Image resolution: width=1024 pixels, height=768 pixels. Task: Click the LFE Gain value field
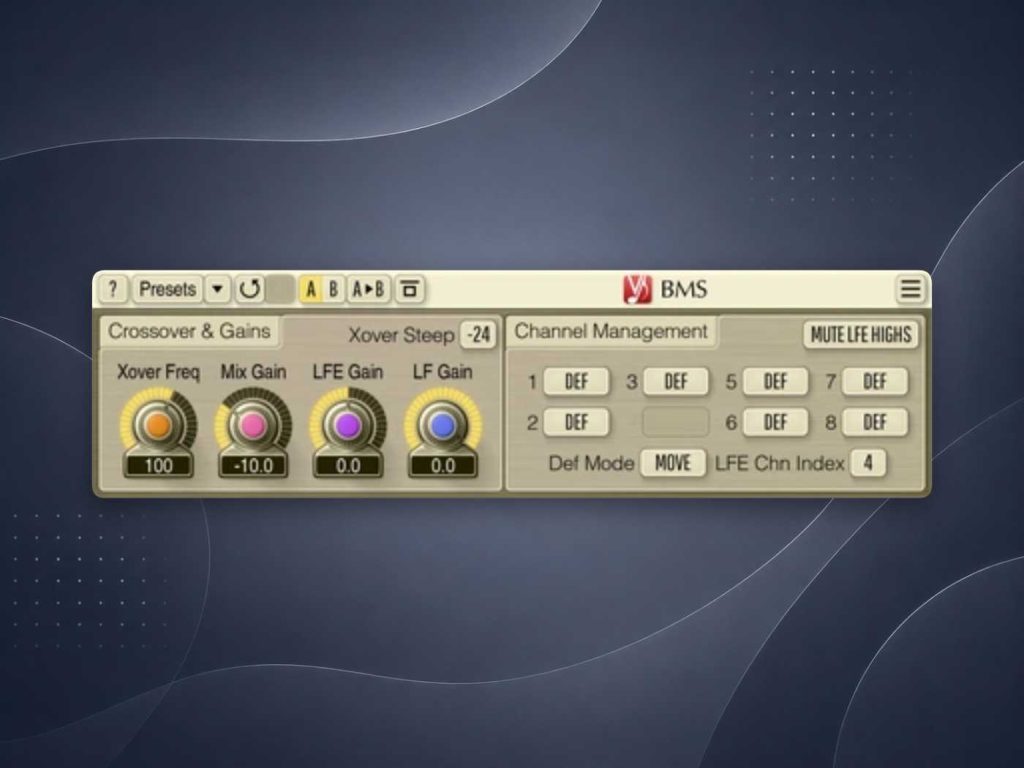click(x=347, y=466)
